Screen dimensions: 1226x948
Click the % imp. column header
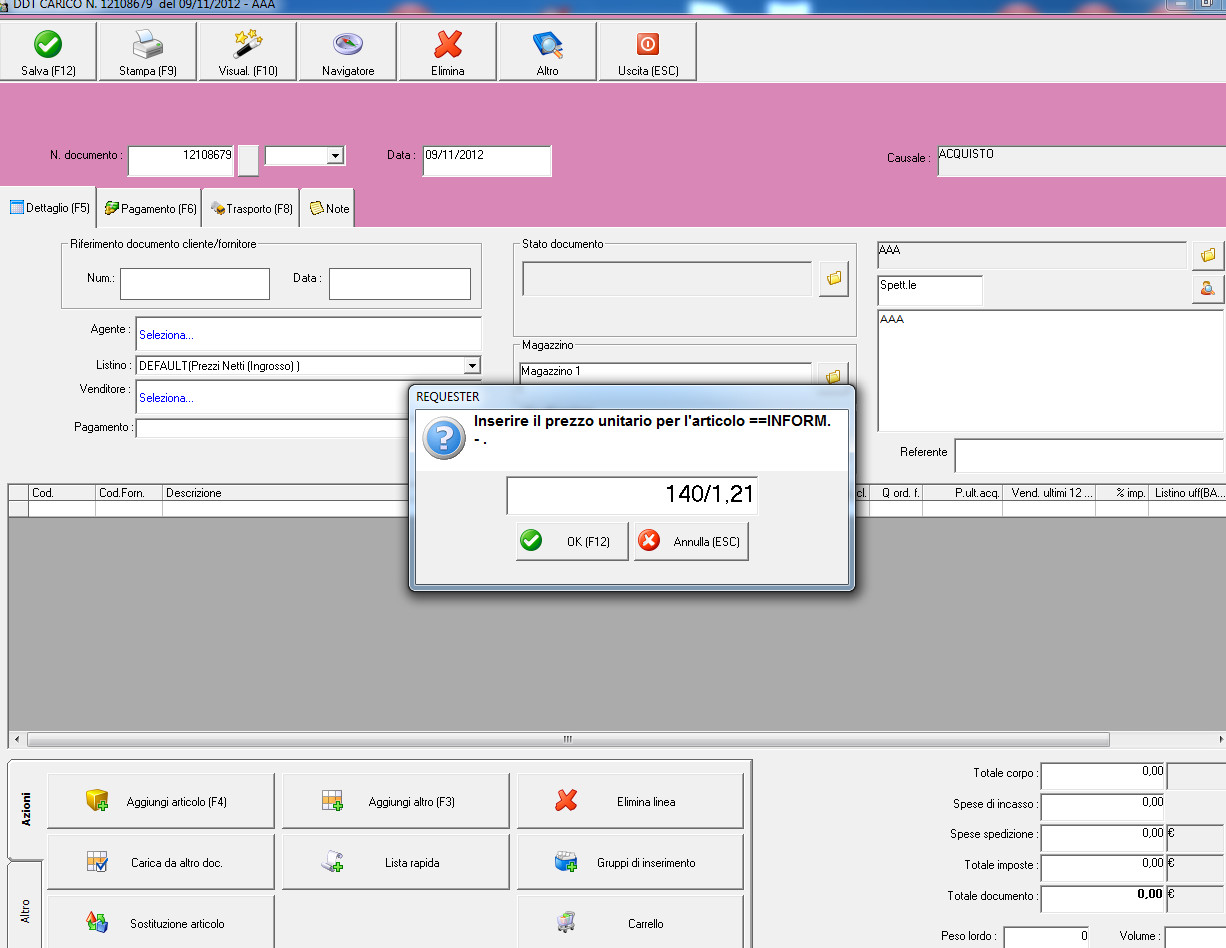click(x=1121, y=493)
